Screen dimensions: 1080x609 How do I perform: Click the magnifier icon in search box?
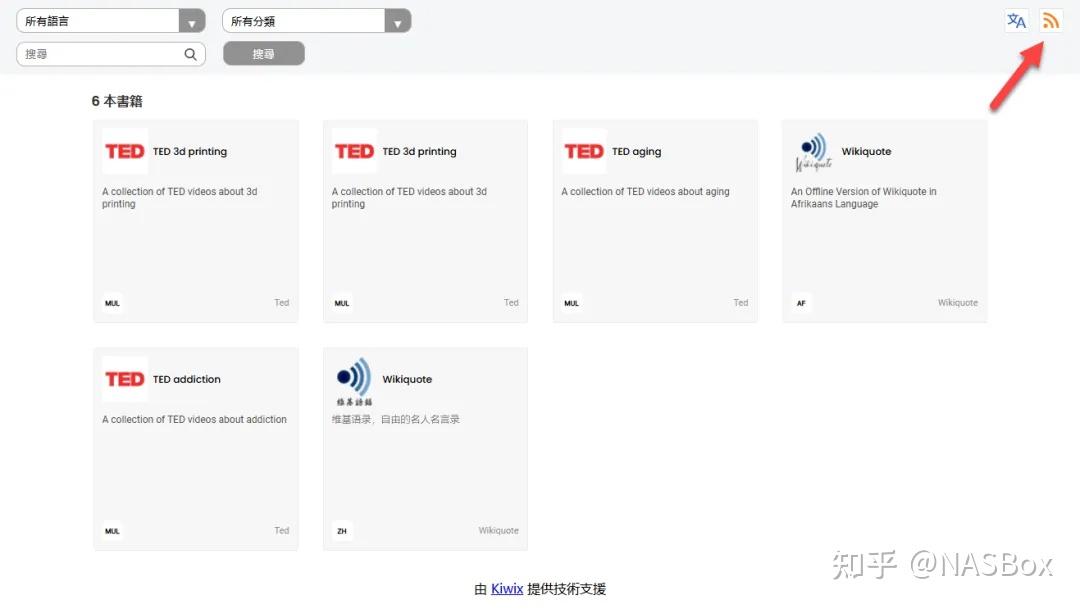(190, 54)
